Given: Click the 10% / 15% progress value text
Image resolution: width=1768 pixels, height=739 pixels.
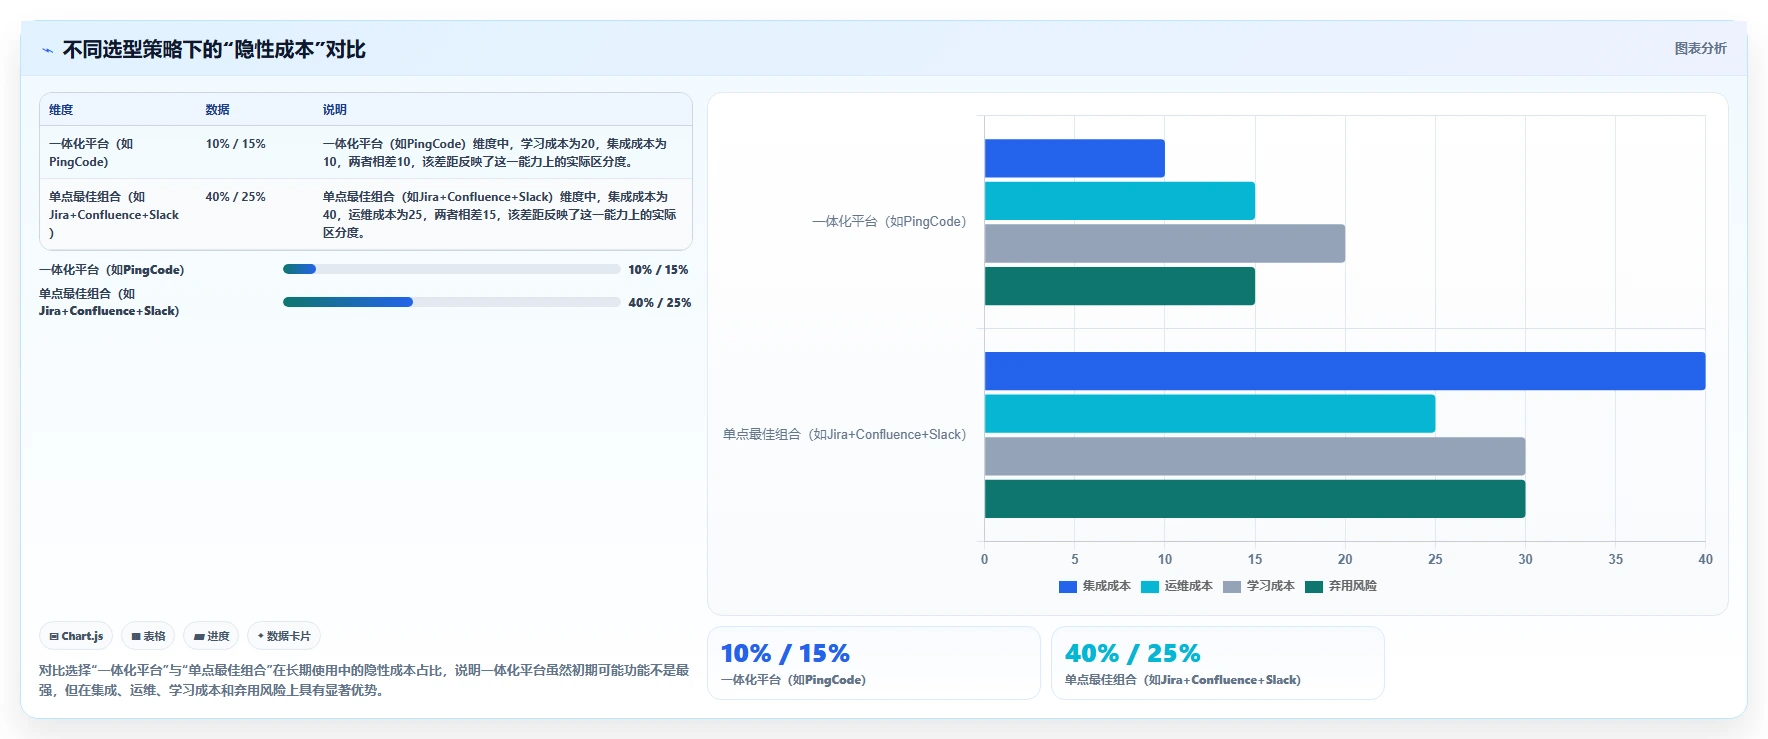Looking at the screenshot, I should 658,270.
